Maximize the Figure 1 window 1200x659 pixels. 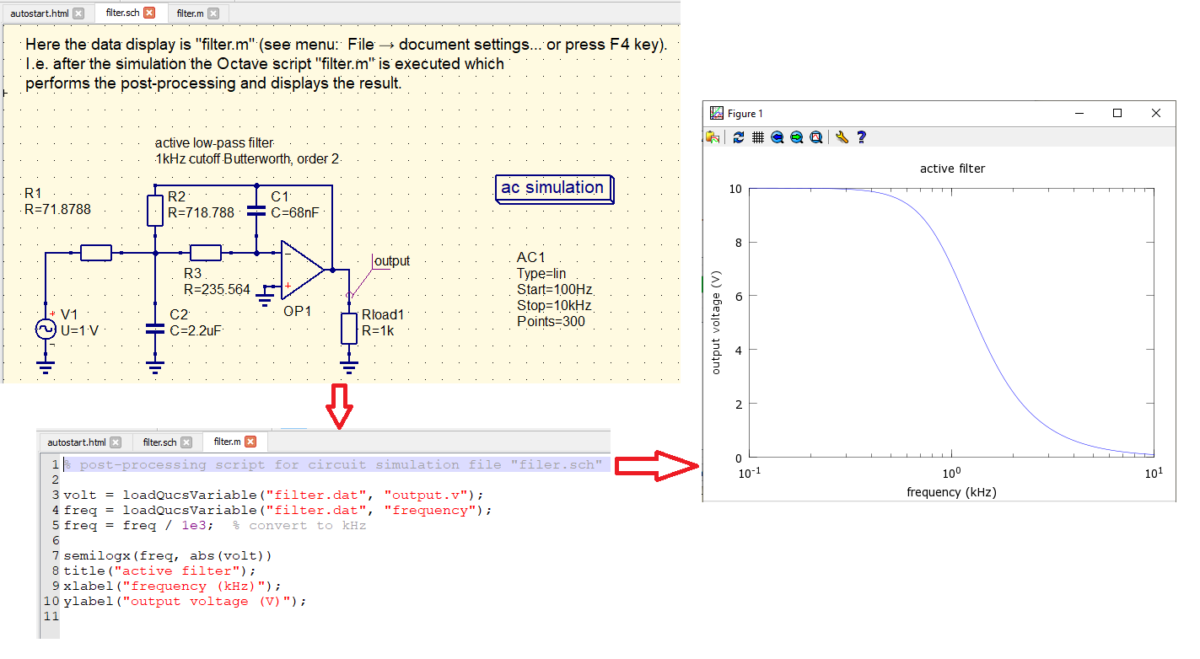[x=1117, y=113]
